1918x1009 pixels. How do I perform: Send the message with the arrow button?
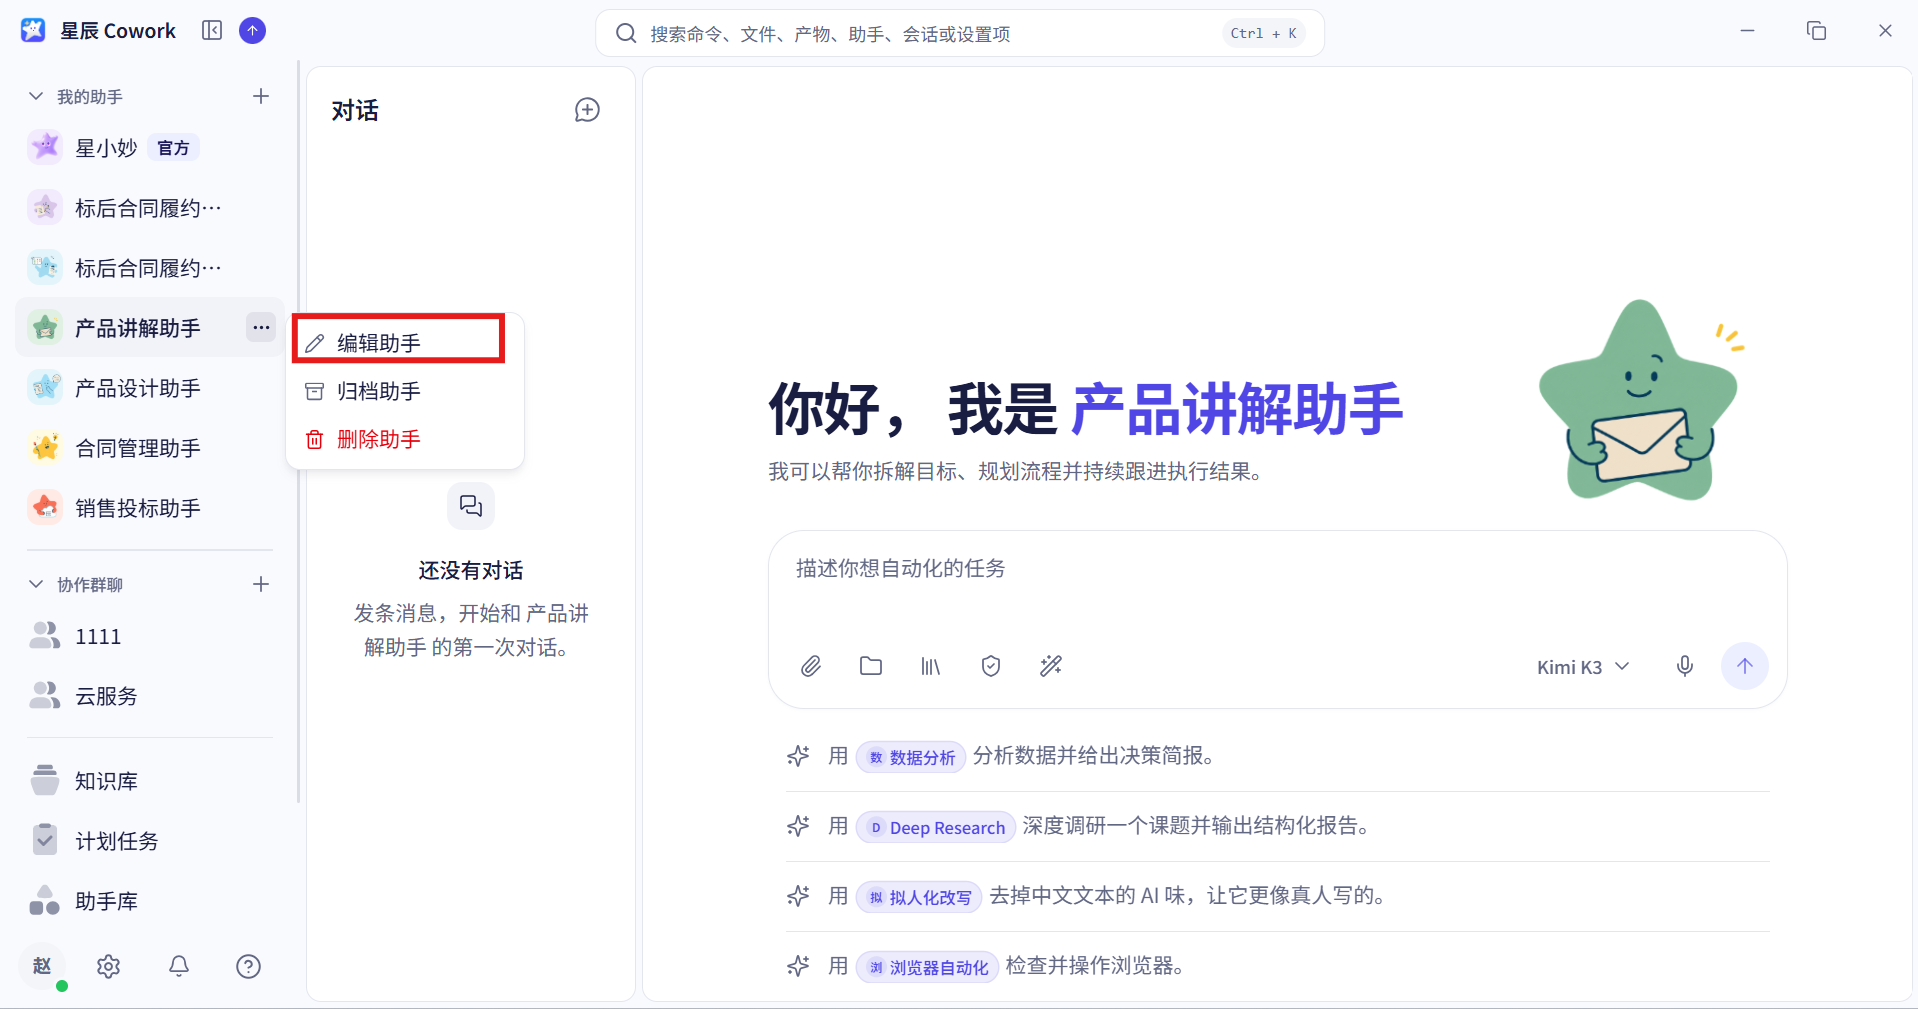click(x=1745, y=666)
